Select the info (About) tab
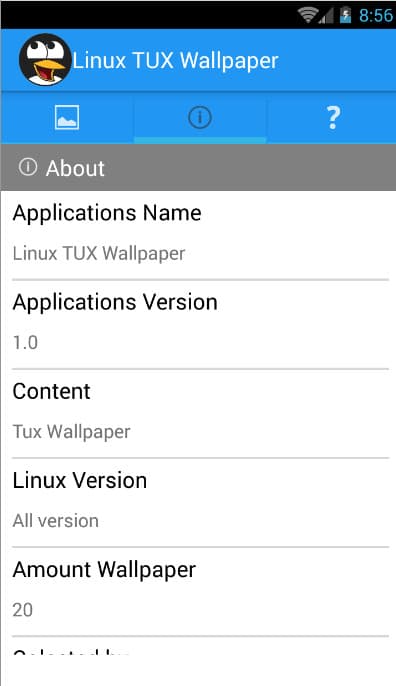This screenshot has height=686, width=396. 200,117
